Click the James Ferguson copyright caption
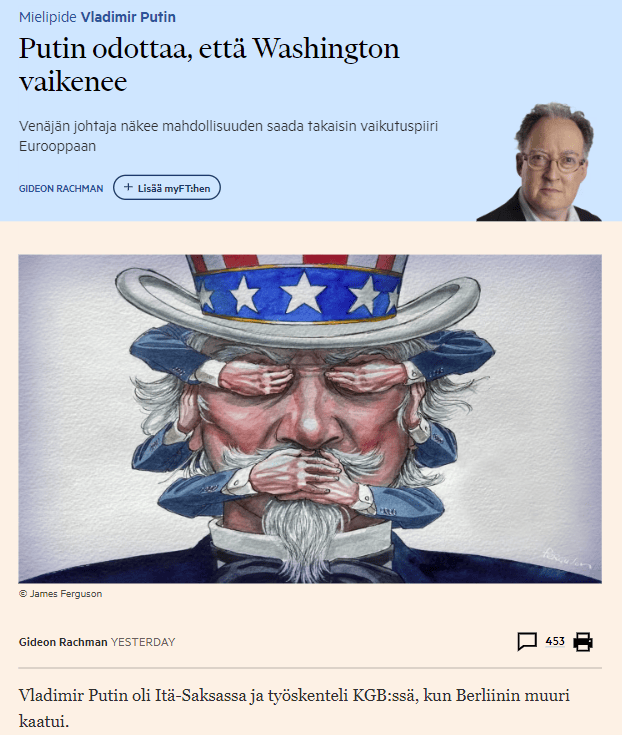The image size is (622, 735). 60,594
